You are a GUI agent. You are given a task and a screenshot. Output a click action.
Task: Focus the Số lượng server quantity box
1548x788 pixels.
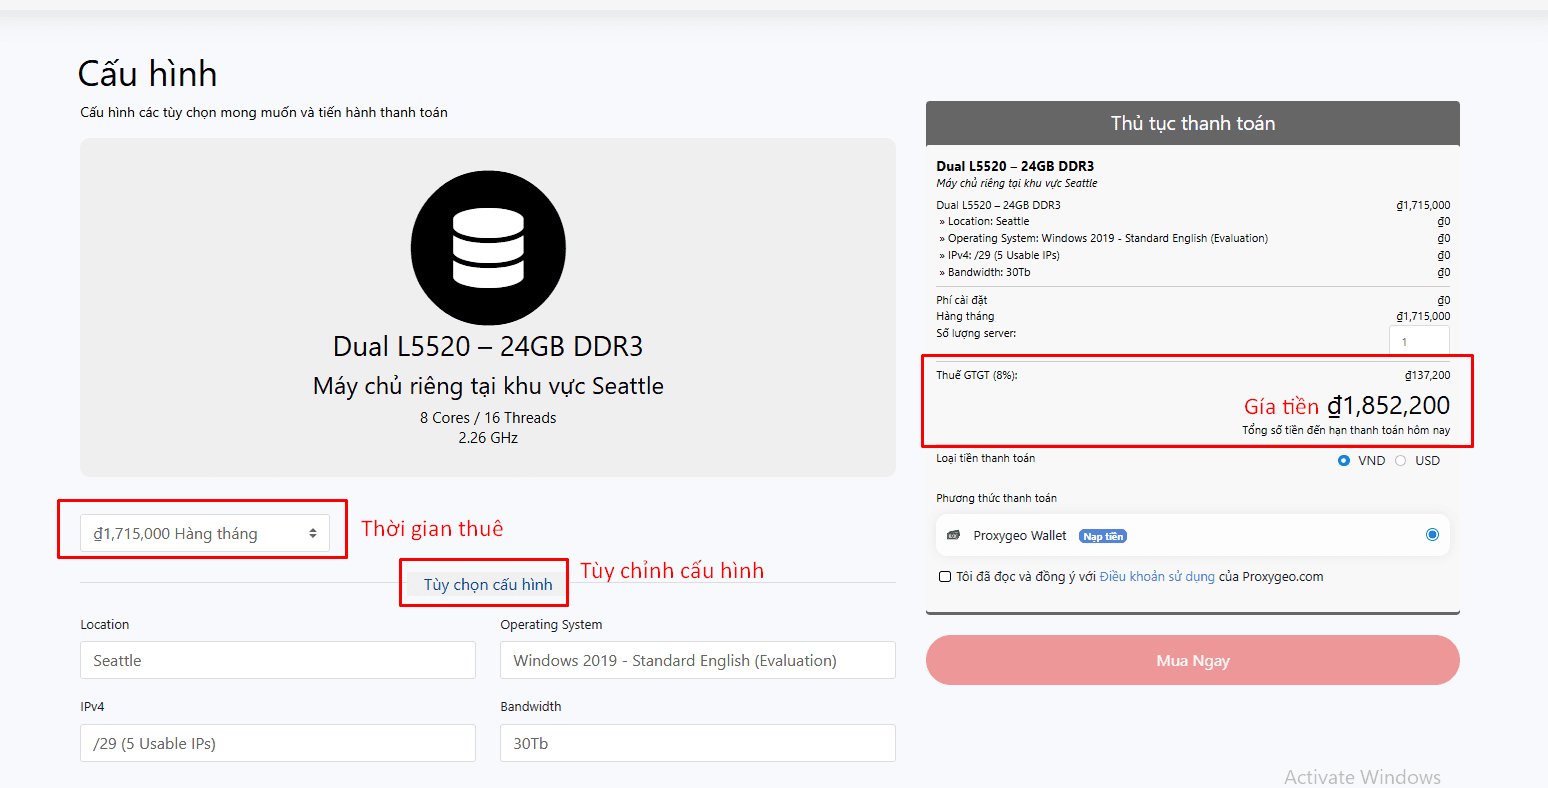[x=1418, y=341]
